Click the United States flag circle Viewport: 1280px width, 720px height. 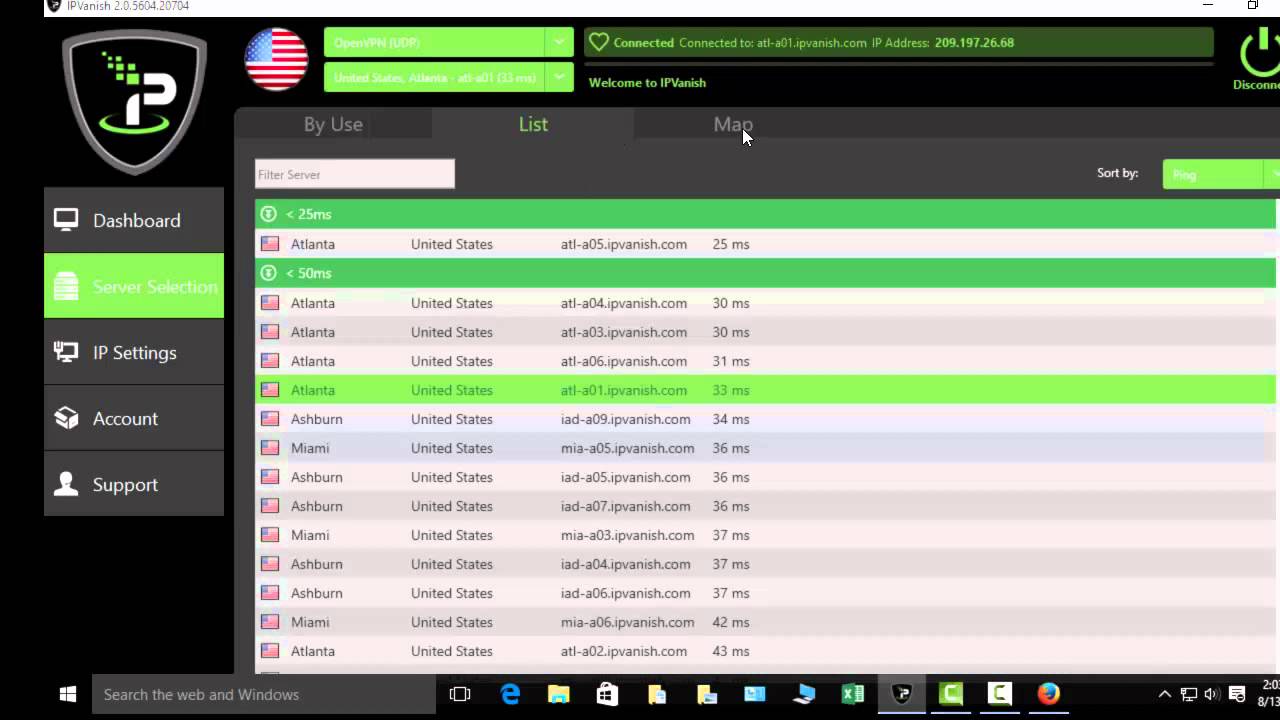tap(276, 59)
